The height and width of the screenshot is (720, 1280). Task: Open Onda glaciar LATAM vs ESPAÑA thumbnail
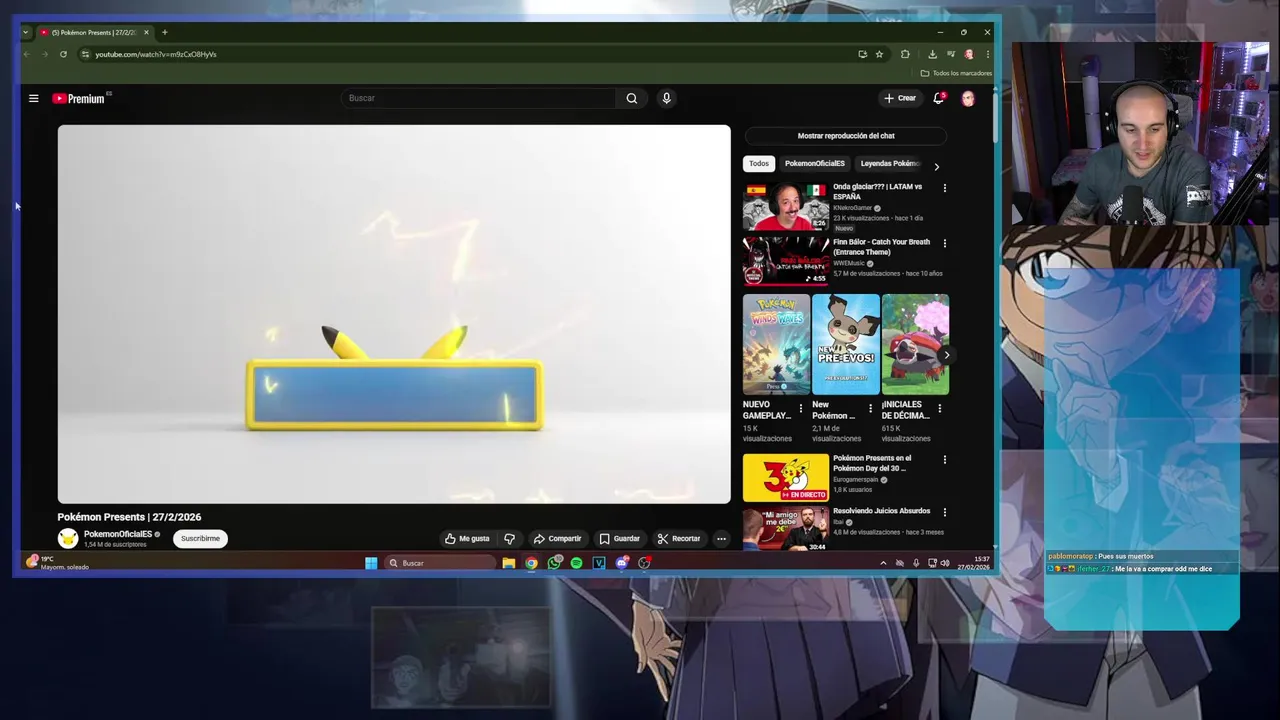click(785, 207)
